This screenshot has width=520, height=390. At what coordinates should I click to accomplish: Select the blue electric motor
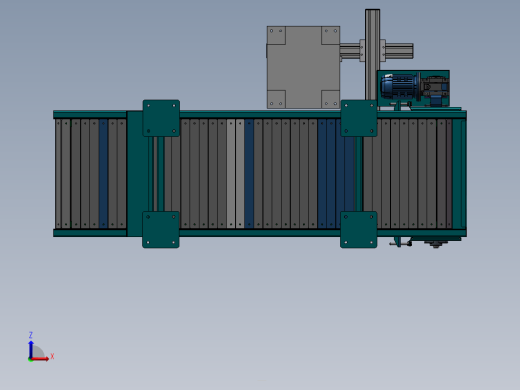pos(399,86)
